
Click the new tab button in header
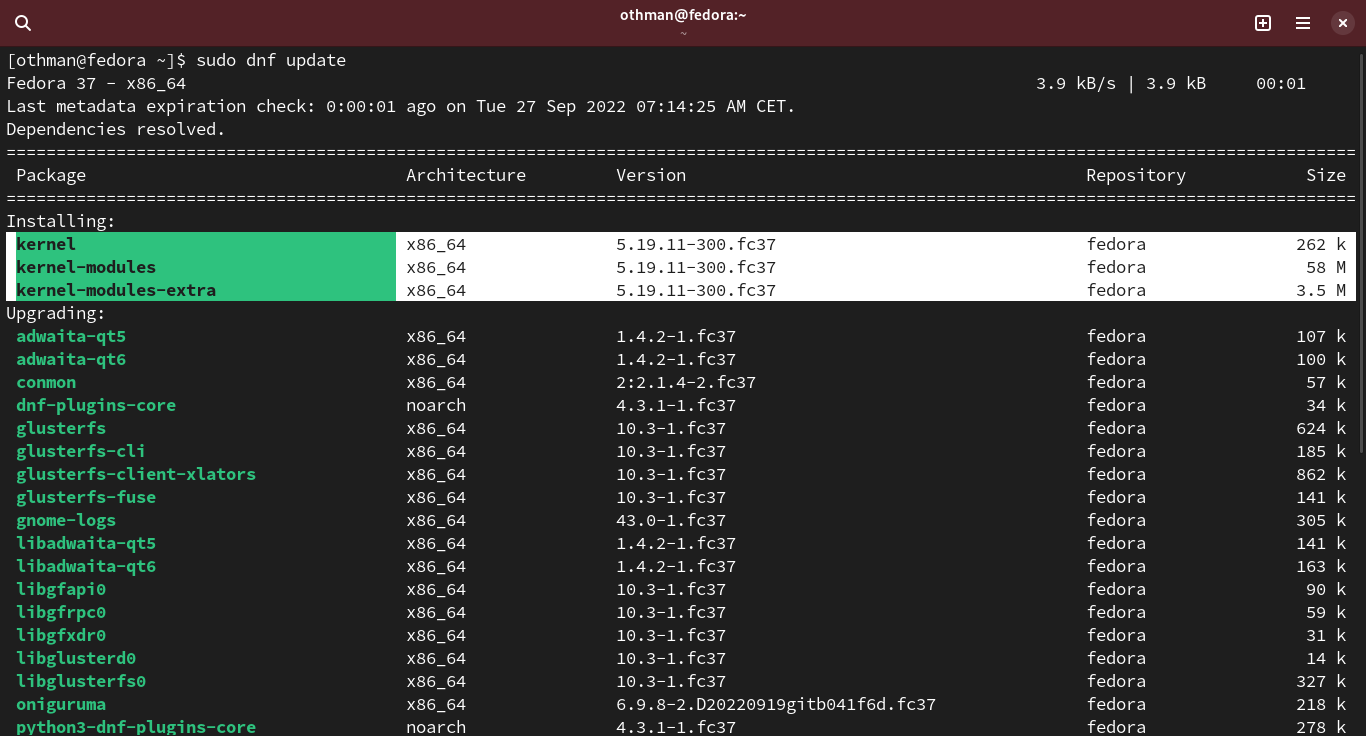click(1263, 23)
